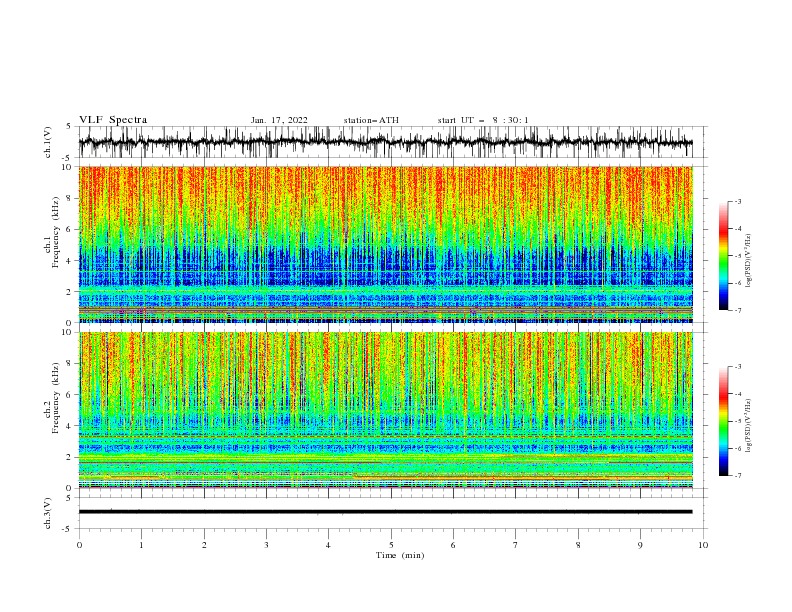
Task: Click time axis tick label '5'
Action: [x=391, y=545]
